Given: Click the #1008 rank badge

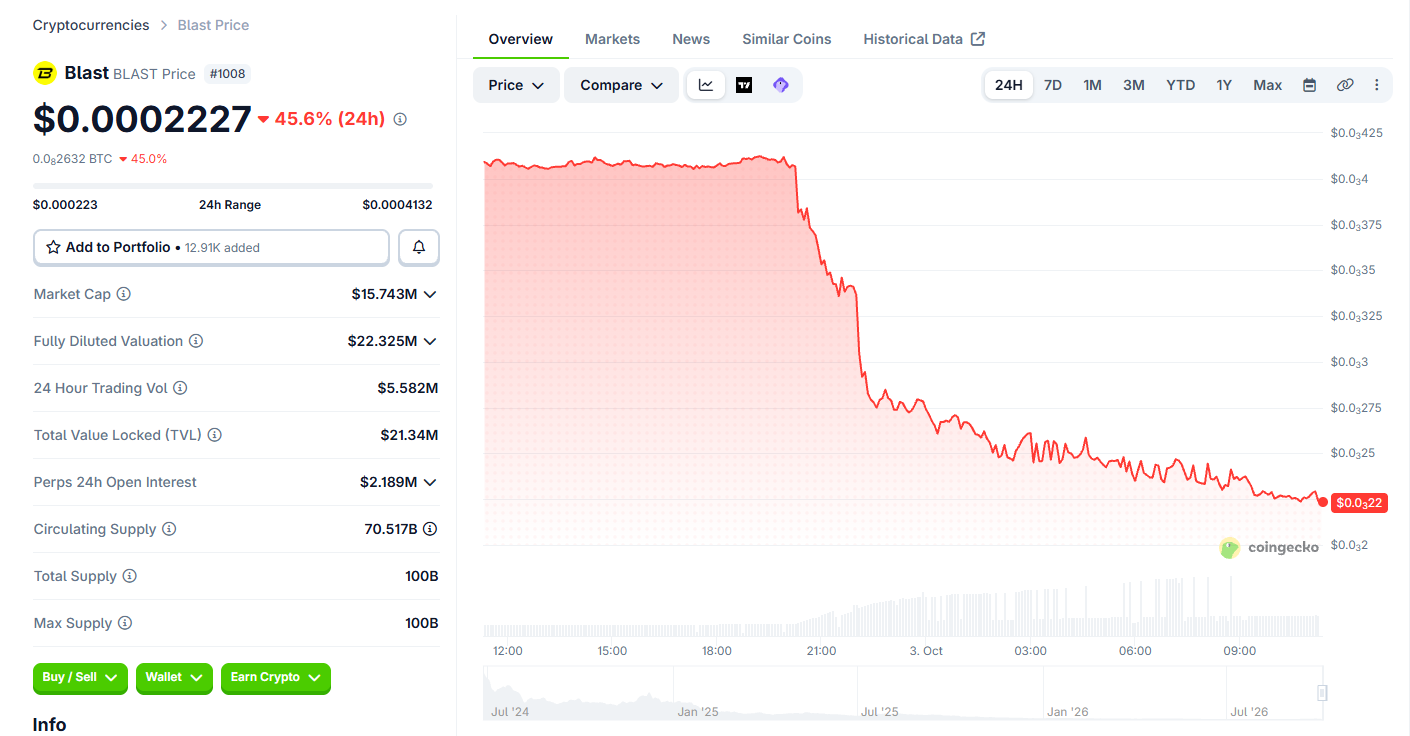Looking at the screenshot, I should click(x=227, y=73).
